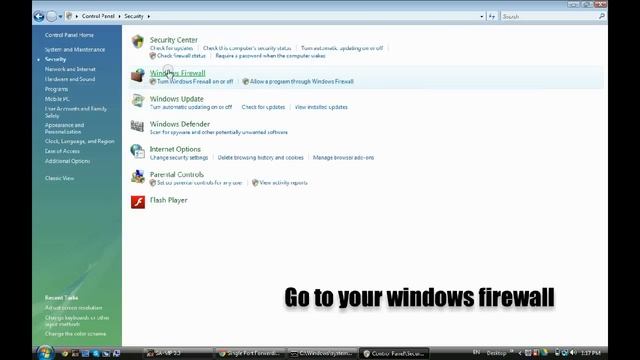Open Additional Options in sidebar
The image size is (640, 360).
click(x=67, y=161)
